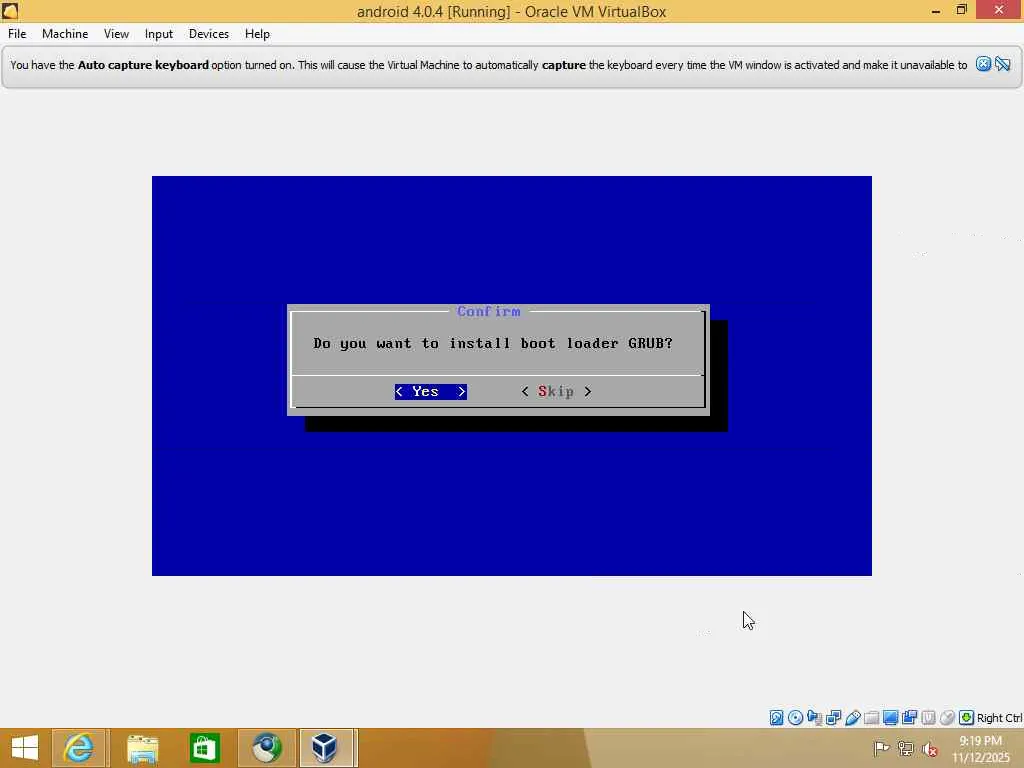Click the display monitor status icon
1024x768 pixels.
point(890,718)
